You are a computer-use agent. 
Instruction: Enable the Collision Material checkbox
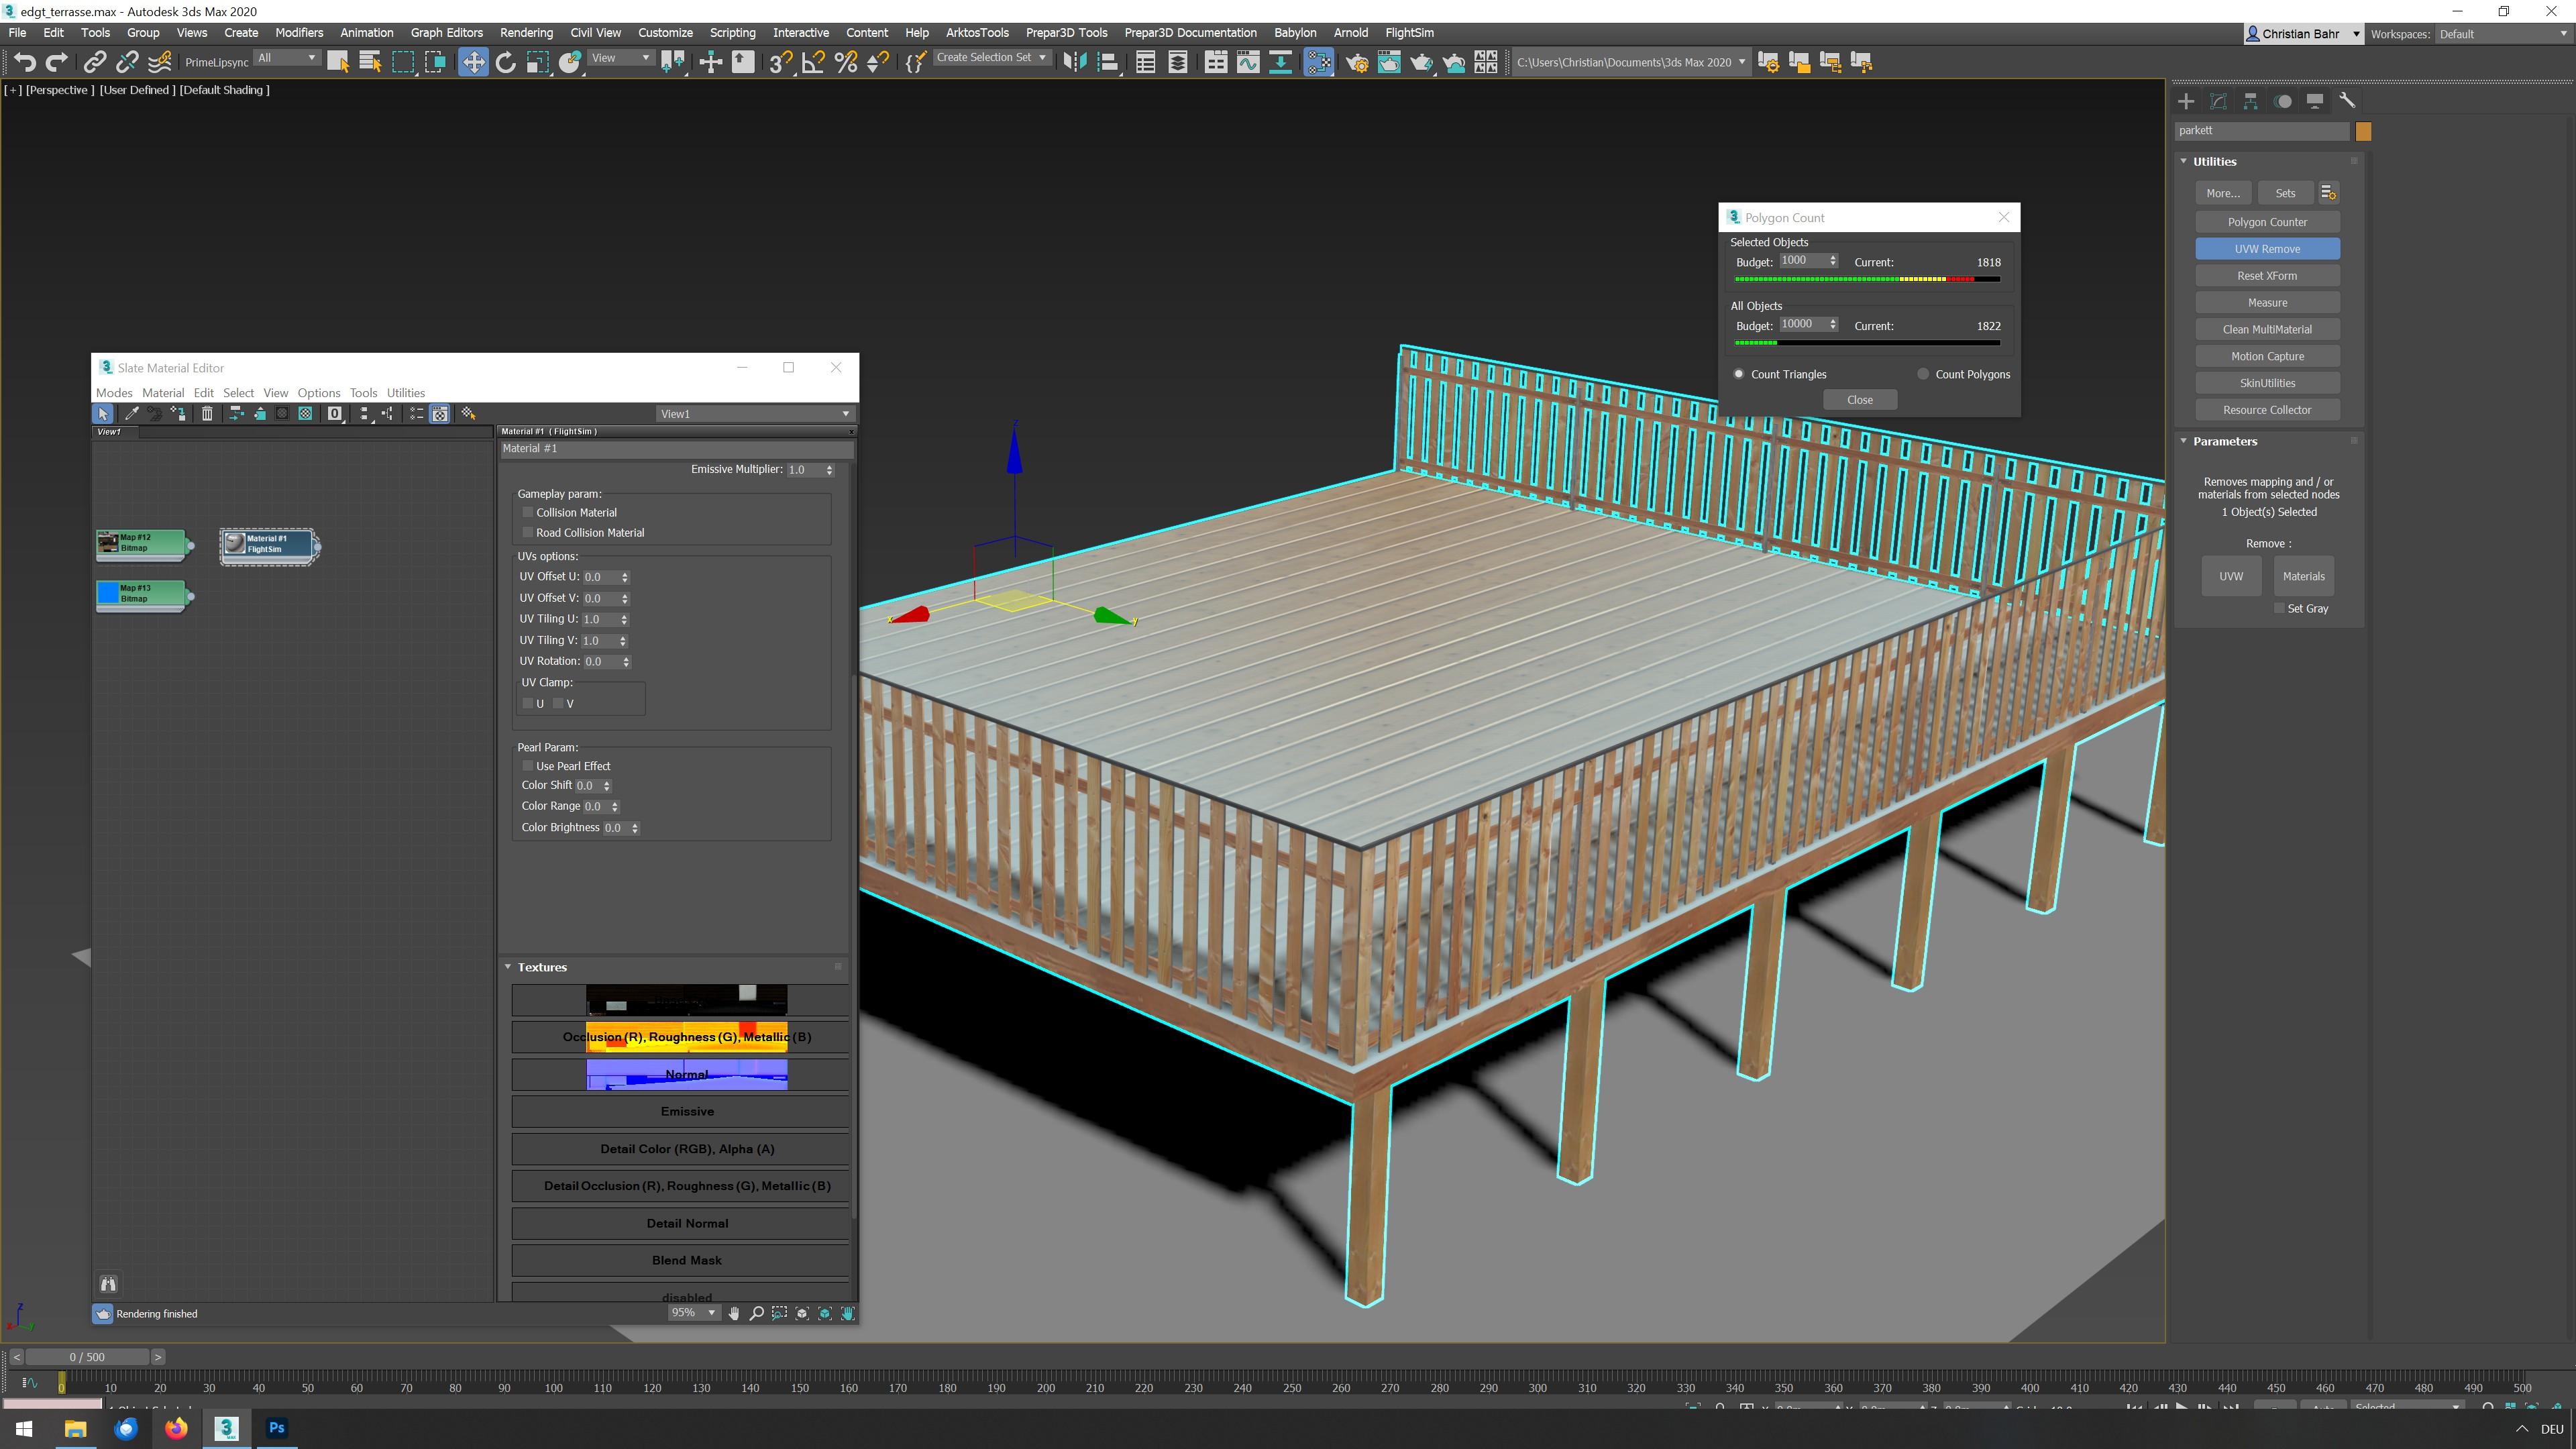click(528, 512)
